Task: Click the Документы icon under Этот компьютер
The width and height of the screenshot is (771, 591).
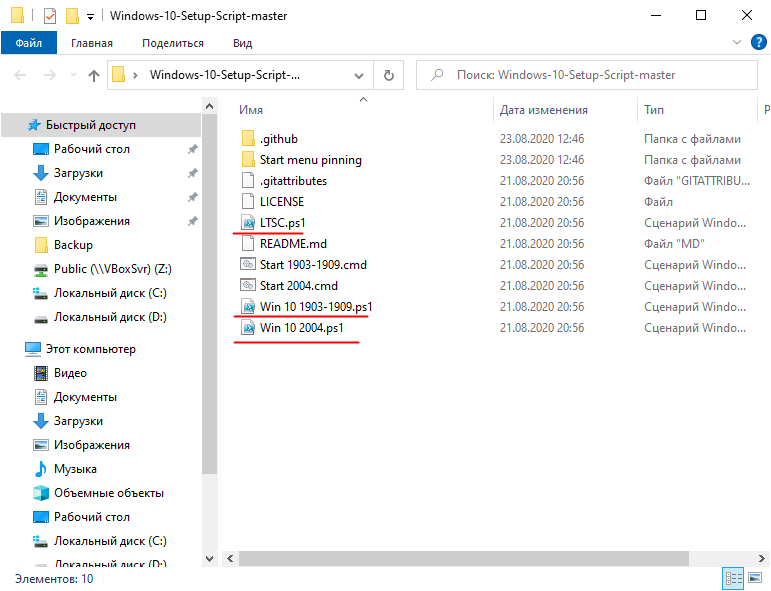Action: pyautogui.click(x=41, y=397)
